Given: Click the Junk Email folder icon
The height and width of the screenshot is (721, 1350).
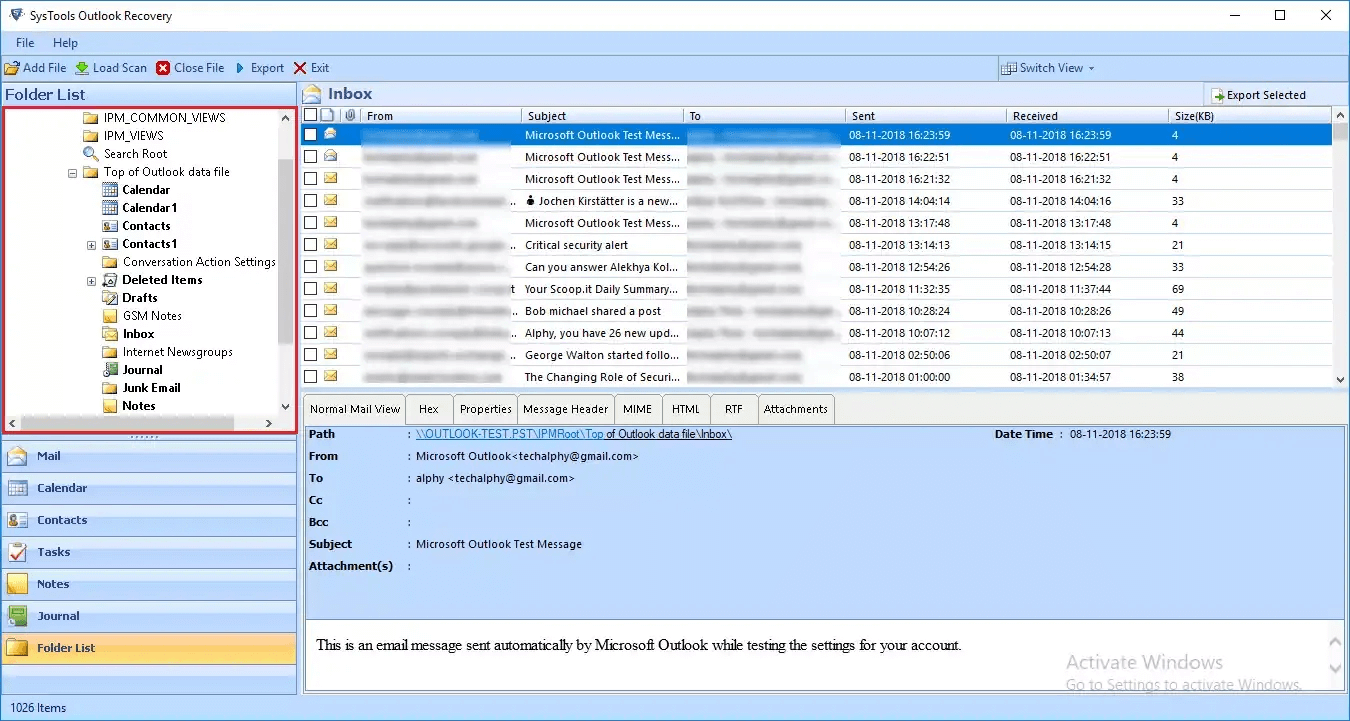Looking at the screenshot, I should click(110, 388).
